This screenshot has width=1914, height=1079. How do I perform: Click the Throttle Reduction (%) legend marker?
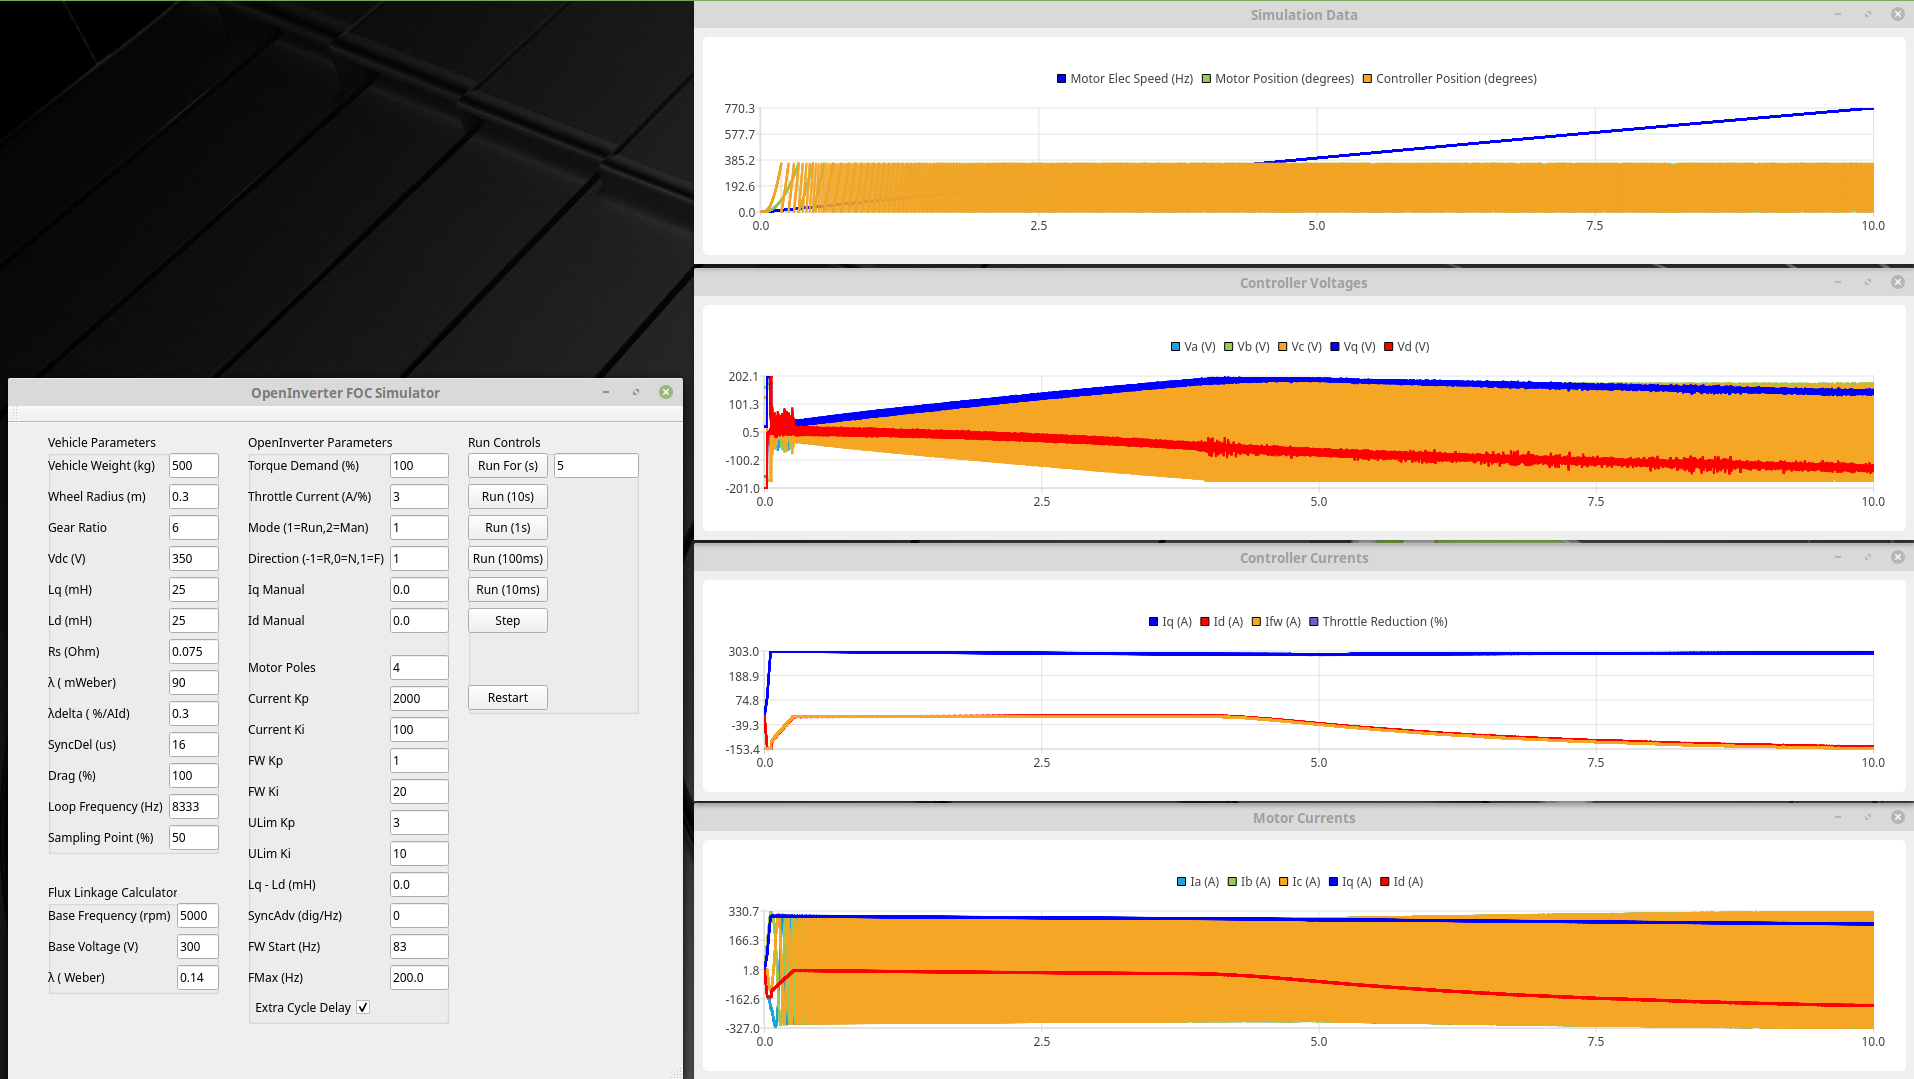coord(1314,622)
